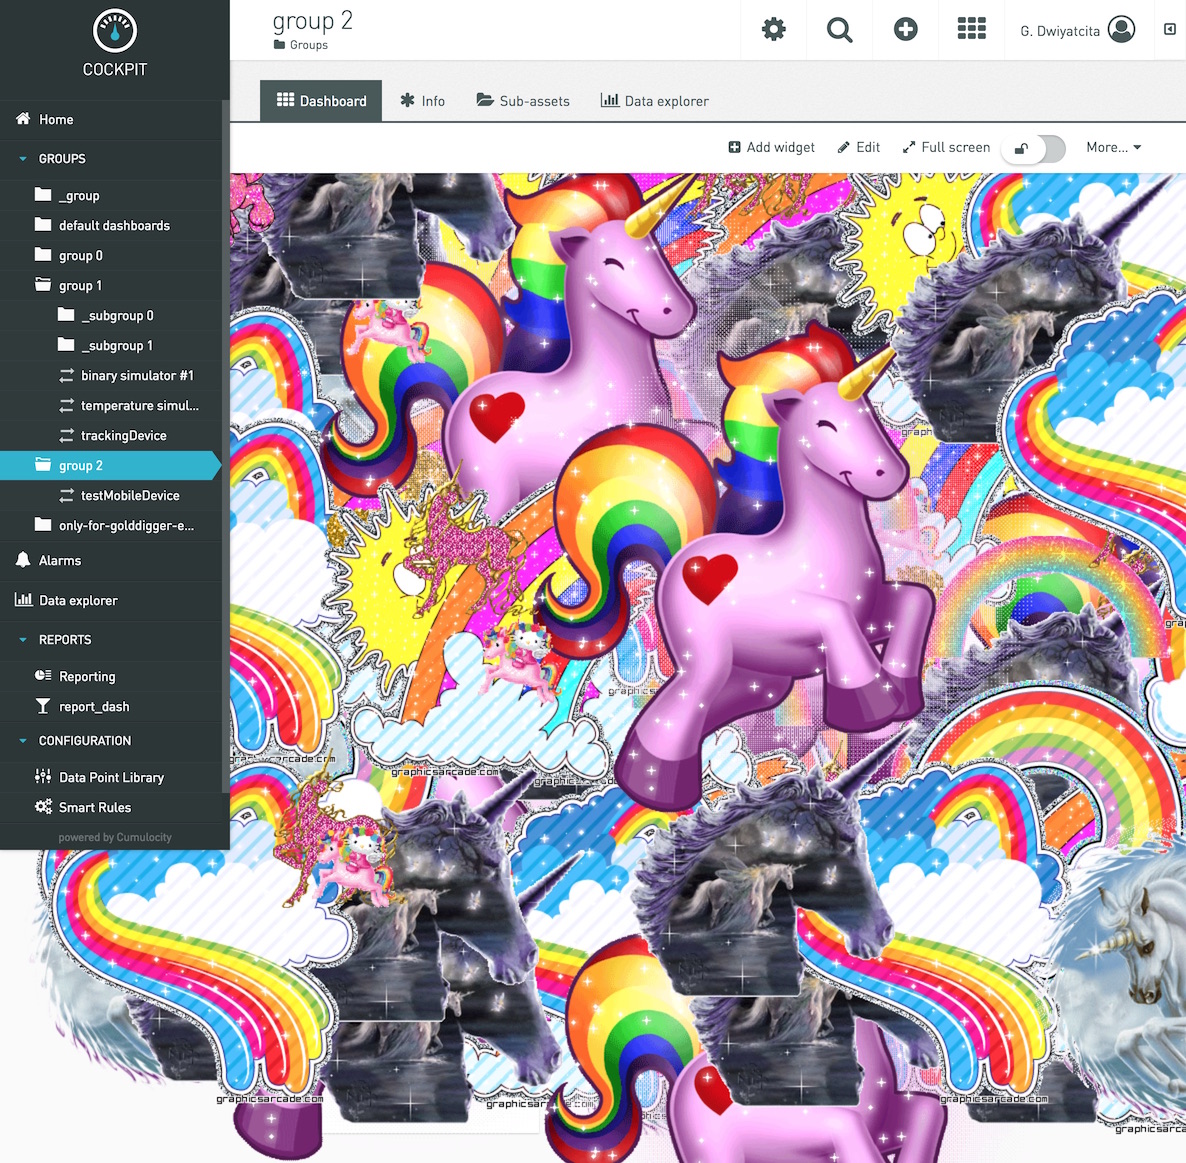
Task: Switch to the Sub-assets tab
Action: click(523, 101)
